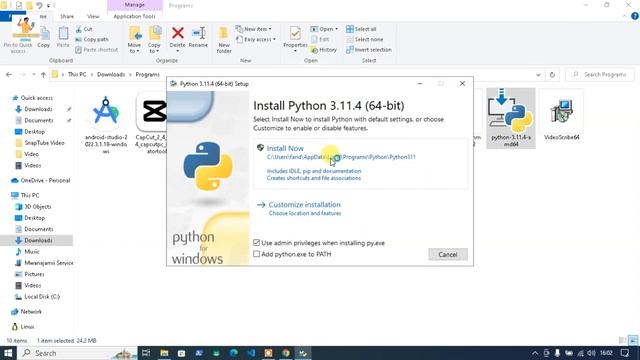640x360 pixels.
Task: Switch to details view button
Action: coord(622,340)
